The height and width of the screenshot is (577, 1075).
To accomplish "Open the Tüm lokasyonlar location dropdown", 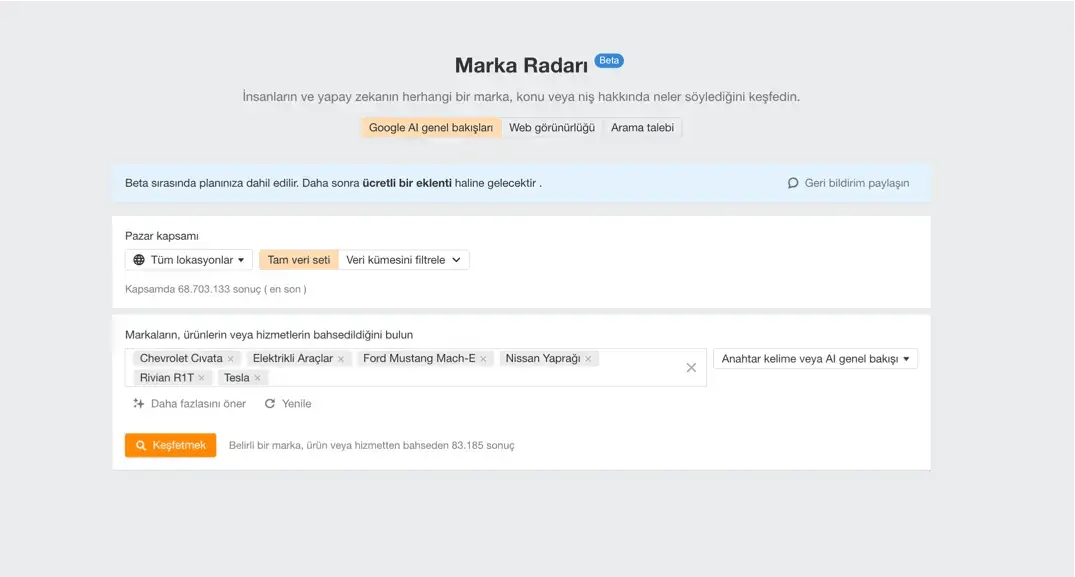I will 188,259.
